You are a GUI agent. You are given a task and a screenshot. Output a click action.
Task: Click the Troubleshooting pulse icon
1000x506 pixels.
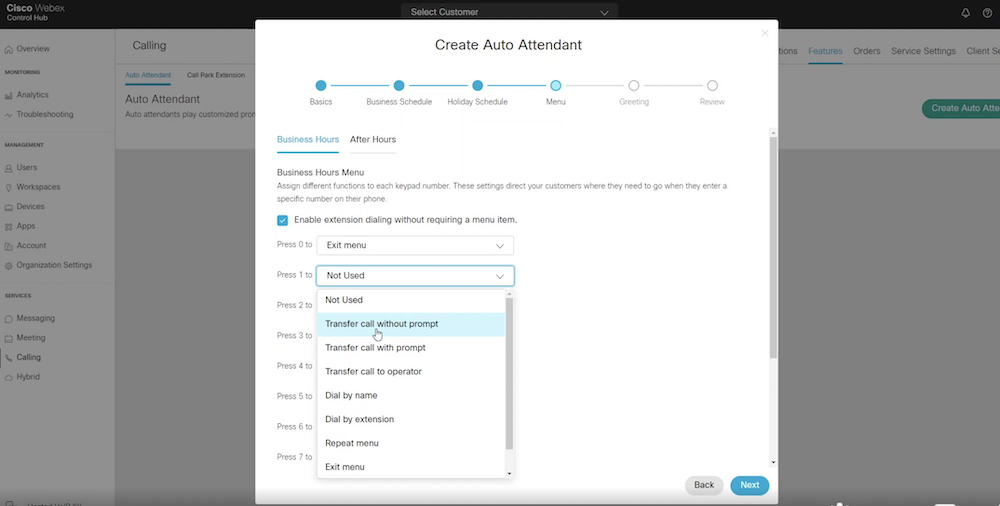pyautogui.click(x=9, y=115)
